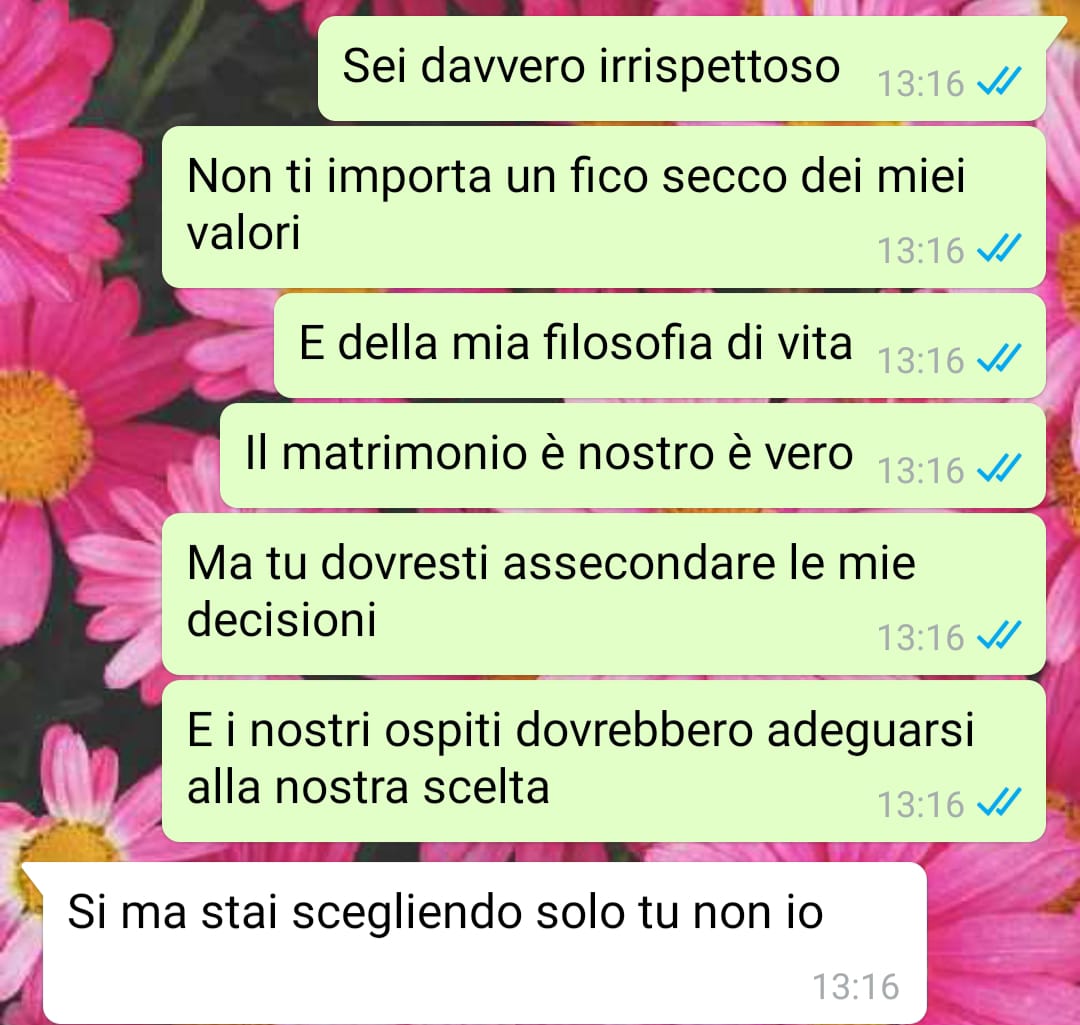Tap the read ticks on 'Il matrimonio è nostro è vero'
Viewport: 1080px width, 1025px height.
(x=999, y=470)
